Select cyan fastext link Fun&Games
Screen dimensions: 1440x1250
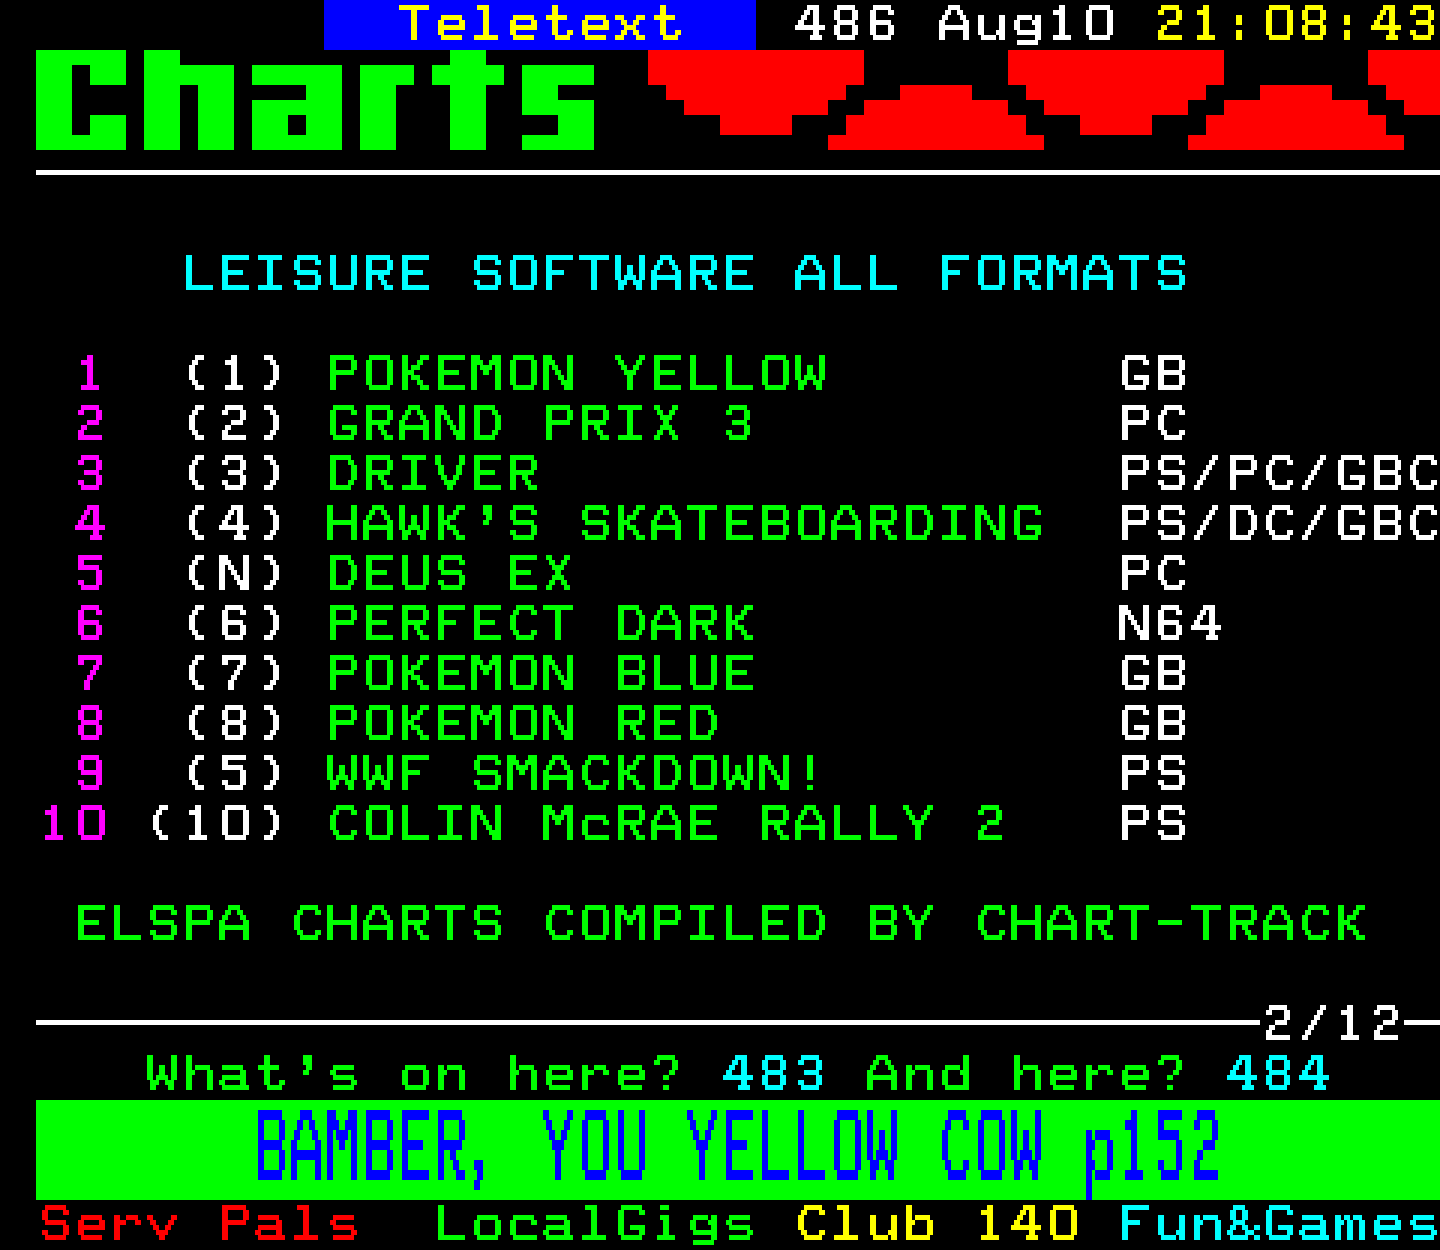(x=1279, y=1224)
